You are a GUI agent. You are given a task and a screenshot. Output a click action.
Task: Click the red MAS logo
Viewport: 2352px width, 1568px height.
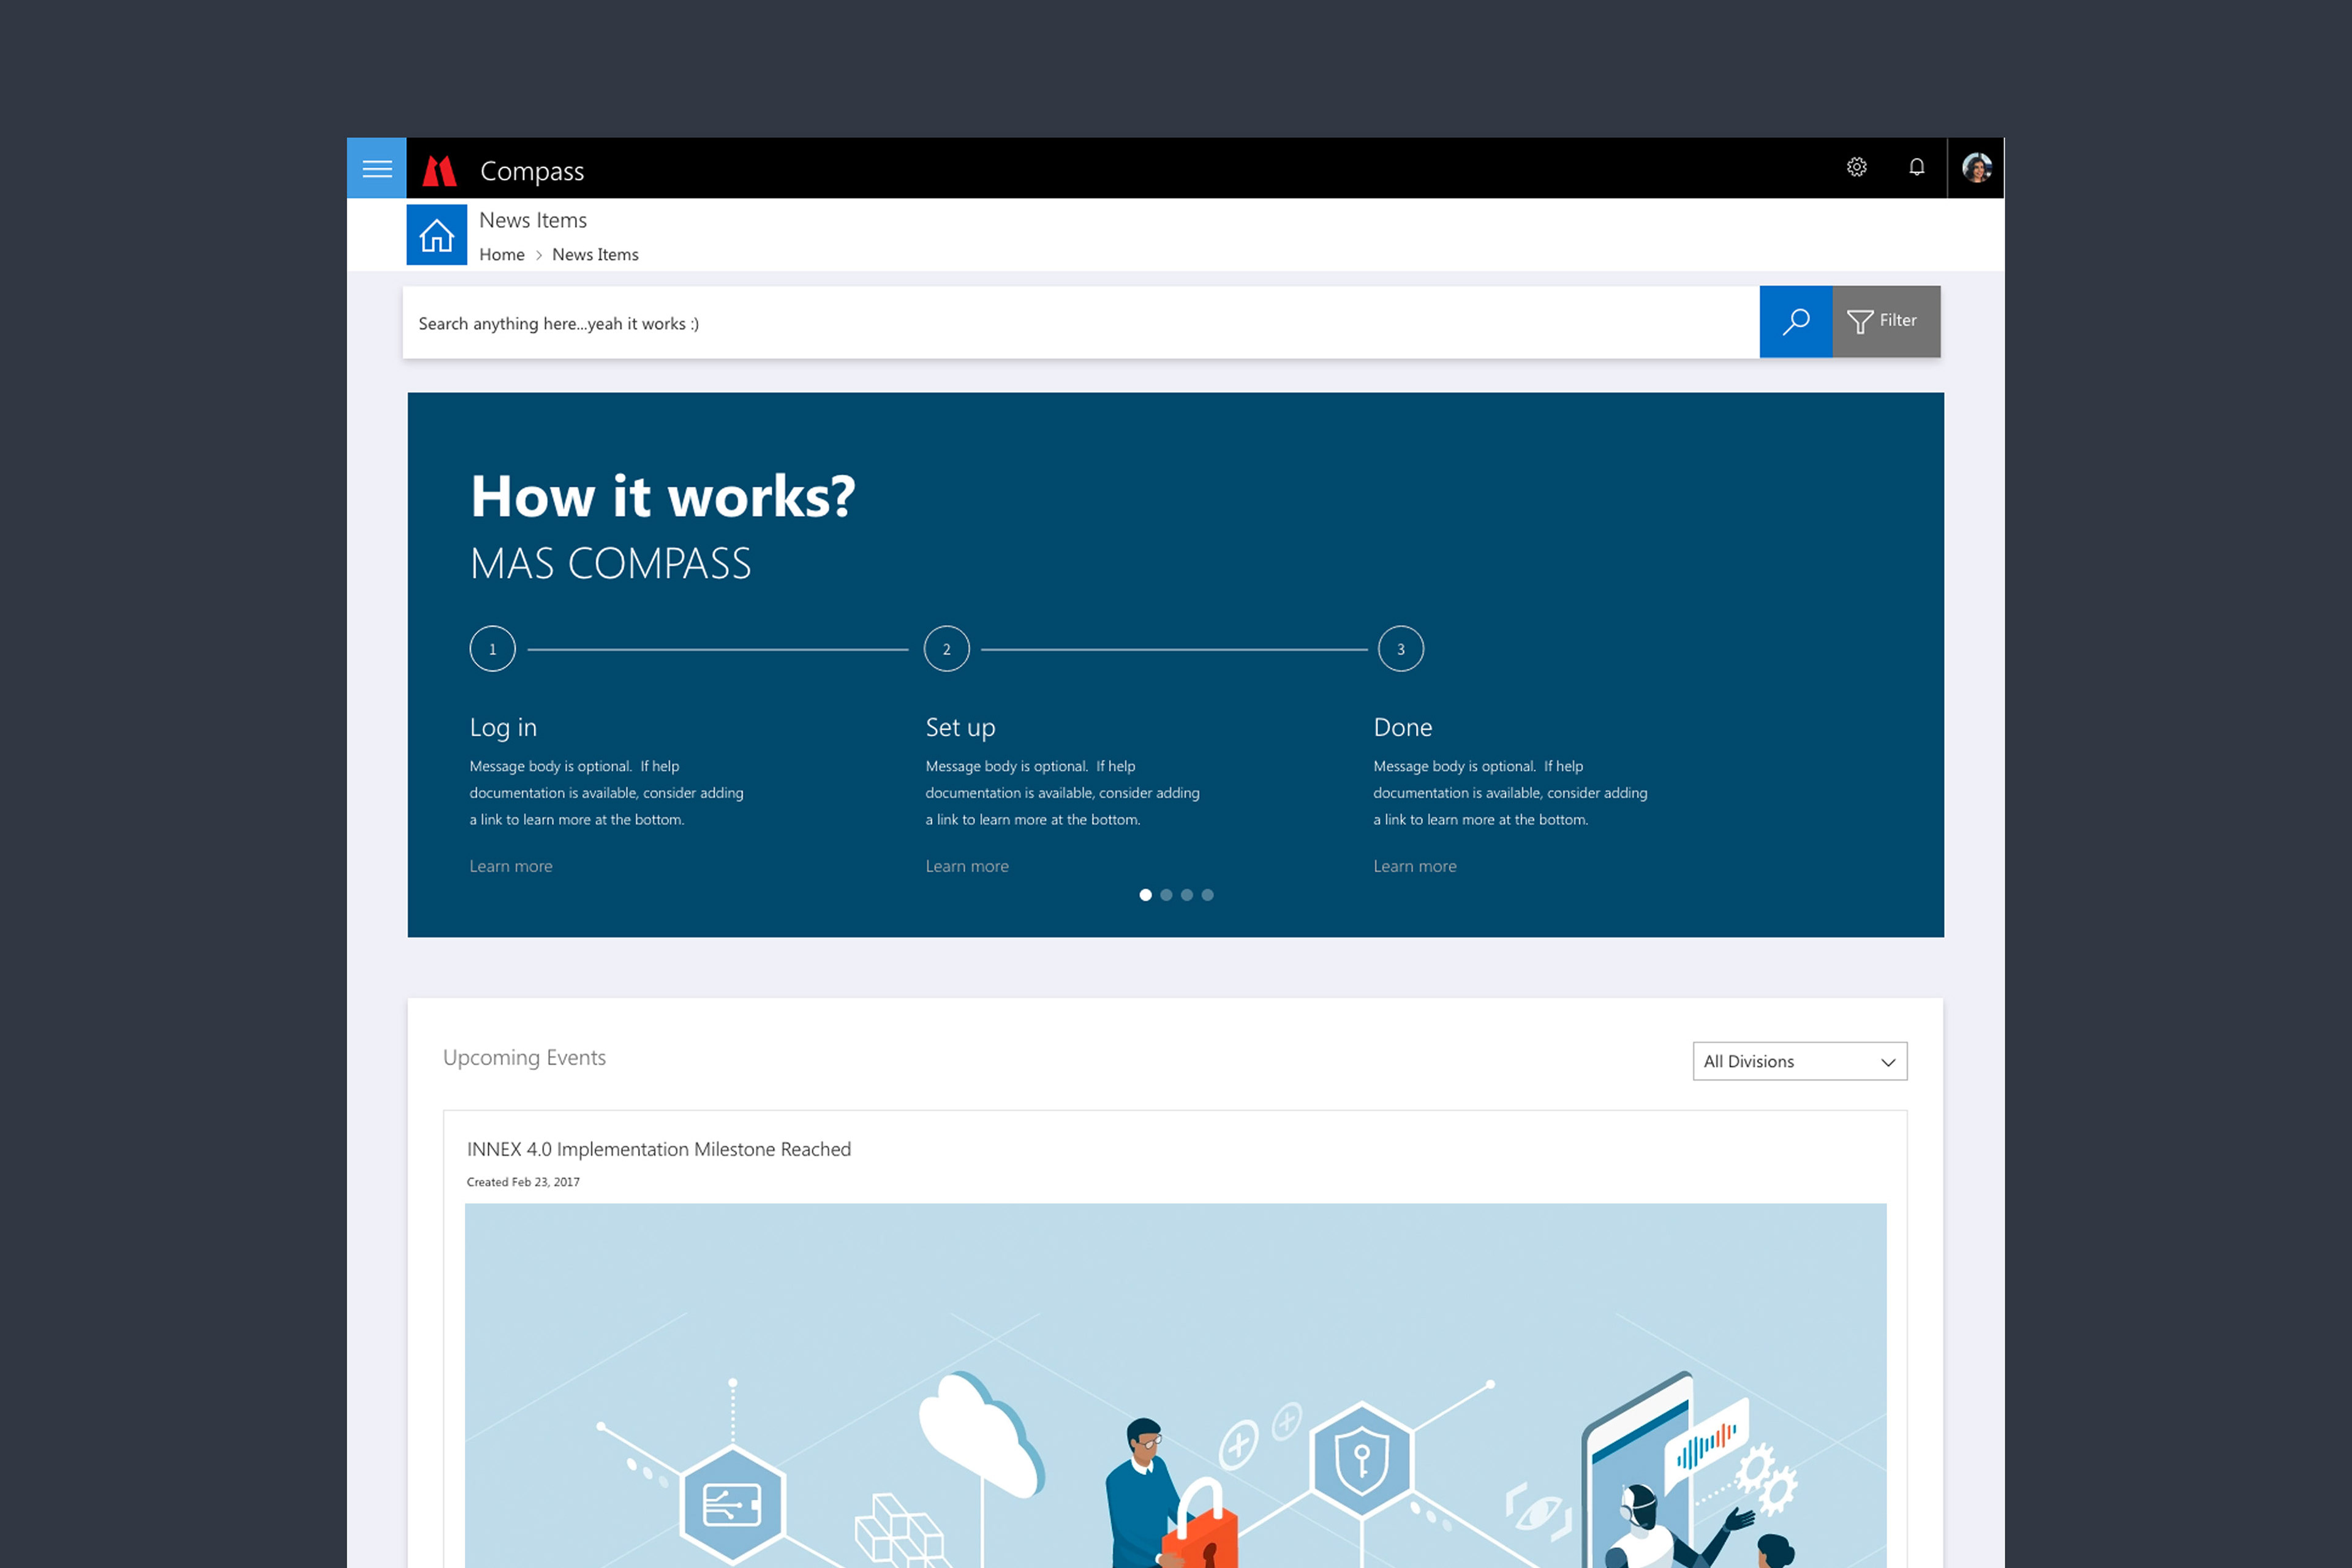[439, 171]
